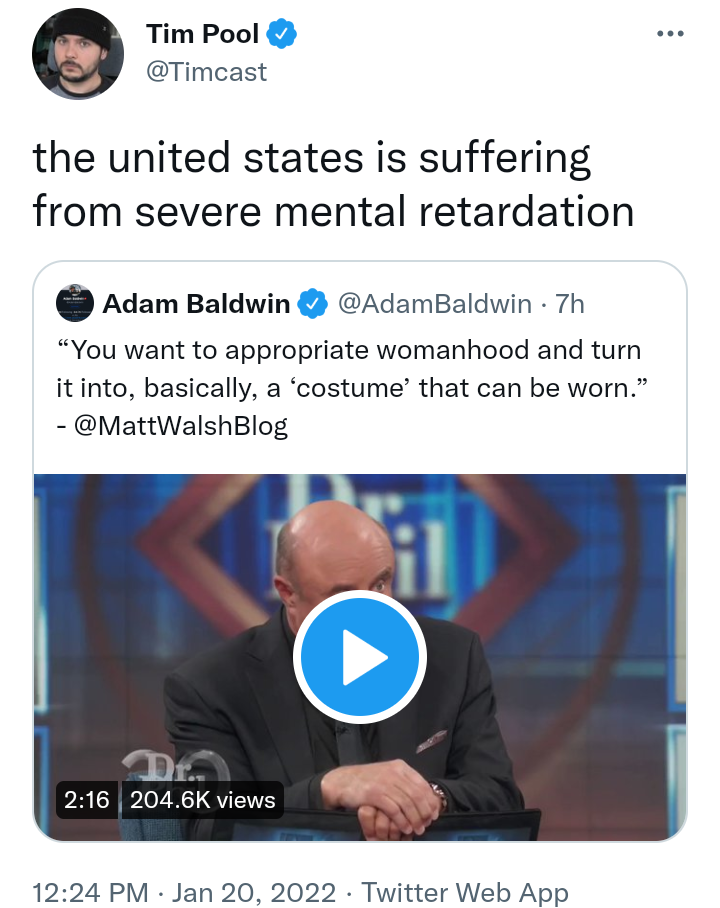Viewport: 720px width, 908px height.
Task: Open the 7h timestamp on quoted tweet
Action: [570, 304]
